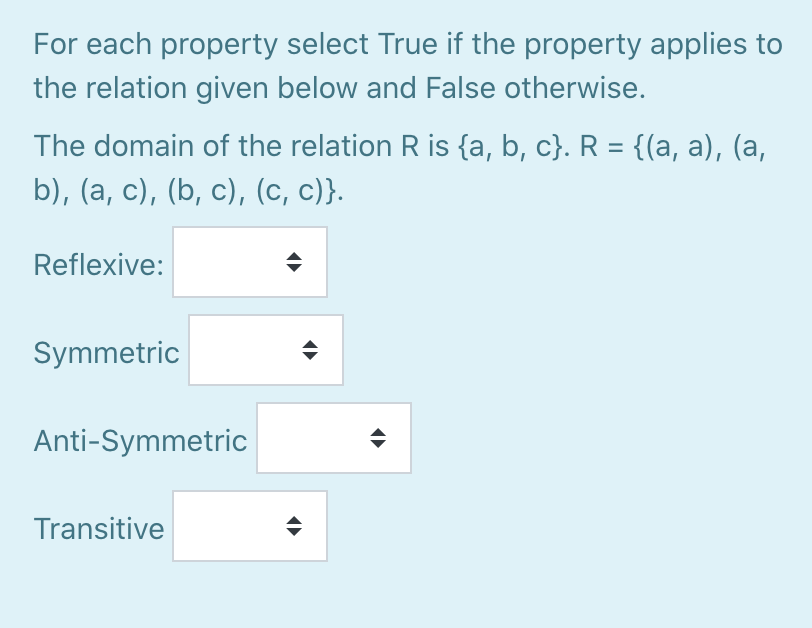The image size is (812, 628).
Task: Click the Reflexive label text
Action: (x=98, y=264)
